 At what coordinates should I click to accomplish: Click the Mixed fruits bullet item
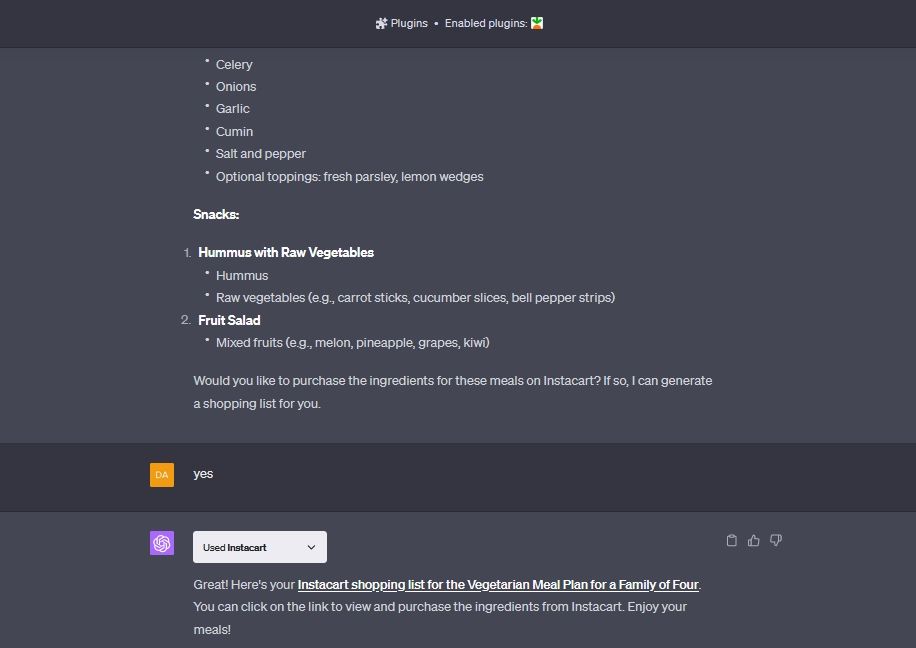point(352,343)
